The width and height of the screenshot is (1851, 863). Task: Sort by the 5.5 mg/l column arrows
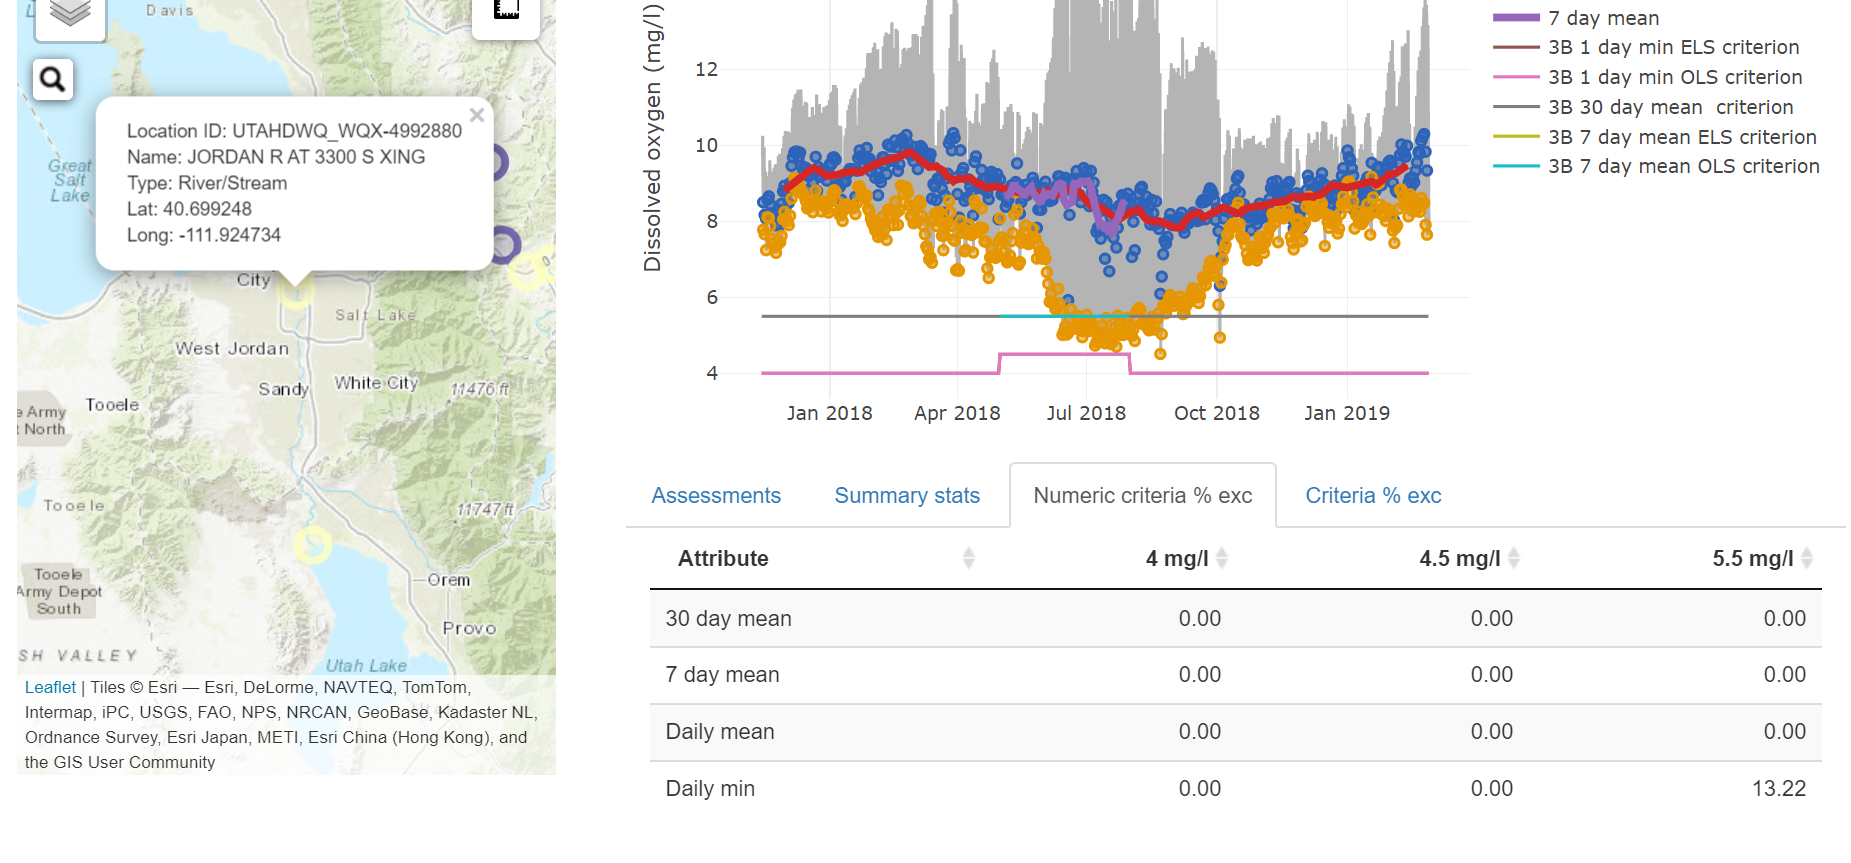tap(1806, 558)
